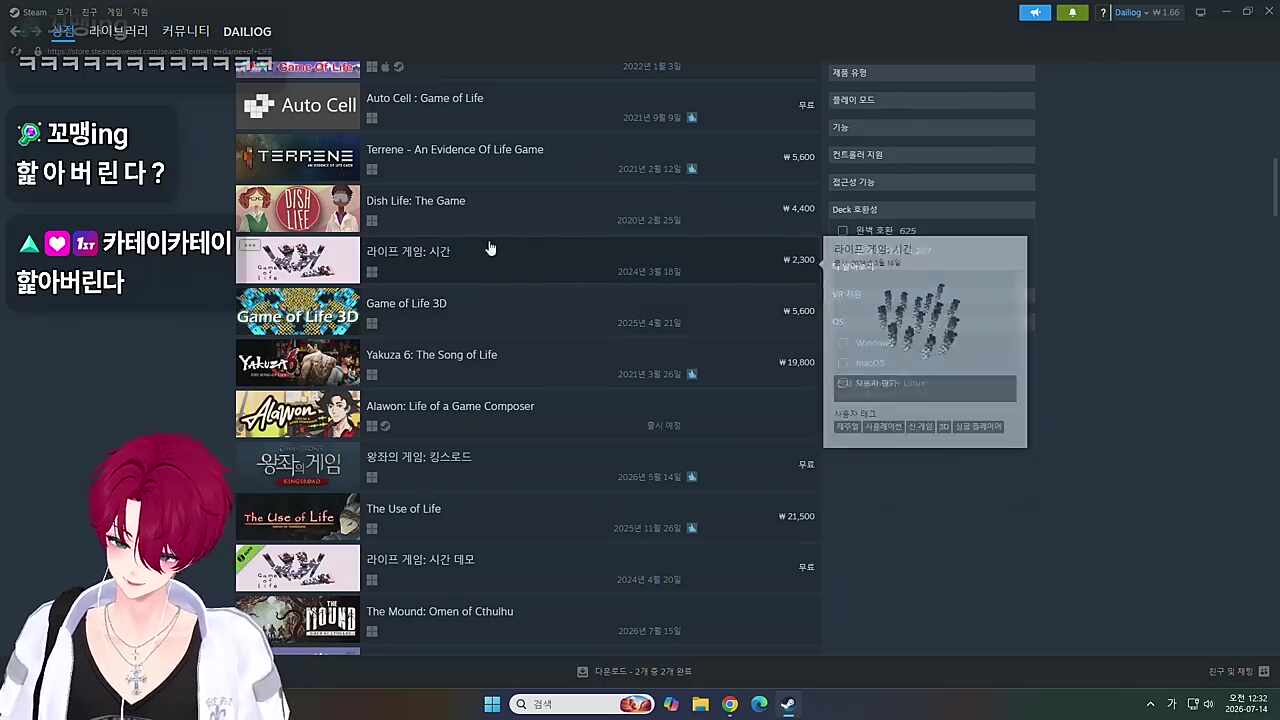The width and height of the screenshot is (1280, 720).
Task: Open Terrene - An Evidence Of Life Game
Action: (528, 157)
